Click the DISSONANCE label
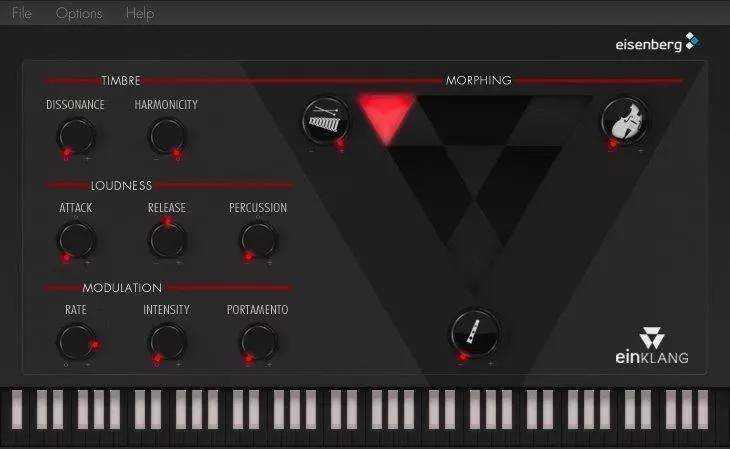 pyautogui.click(x=75, y=105)
